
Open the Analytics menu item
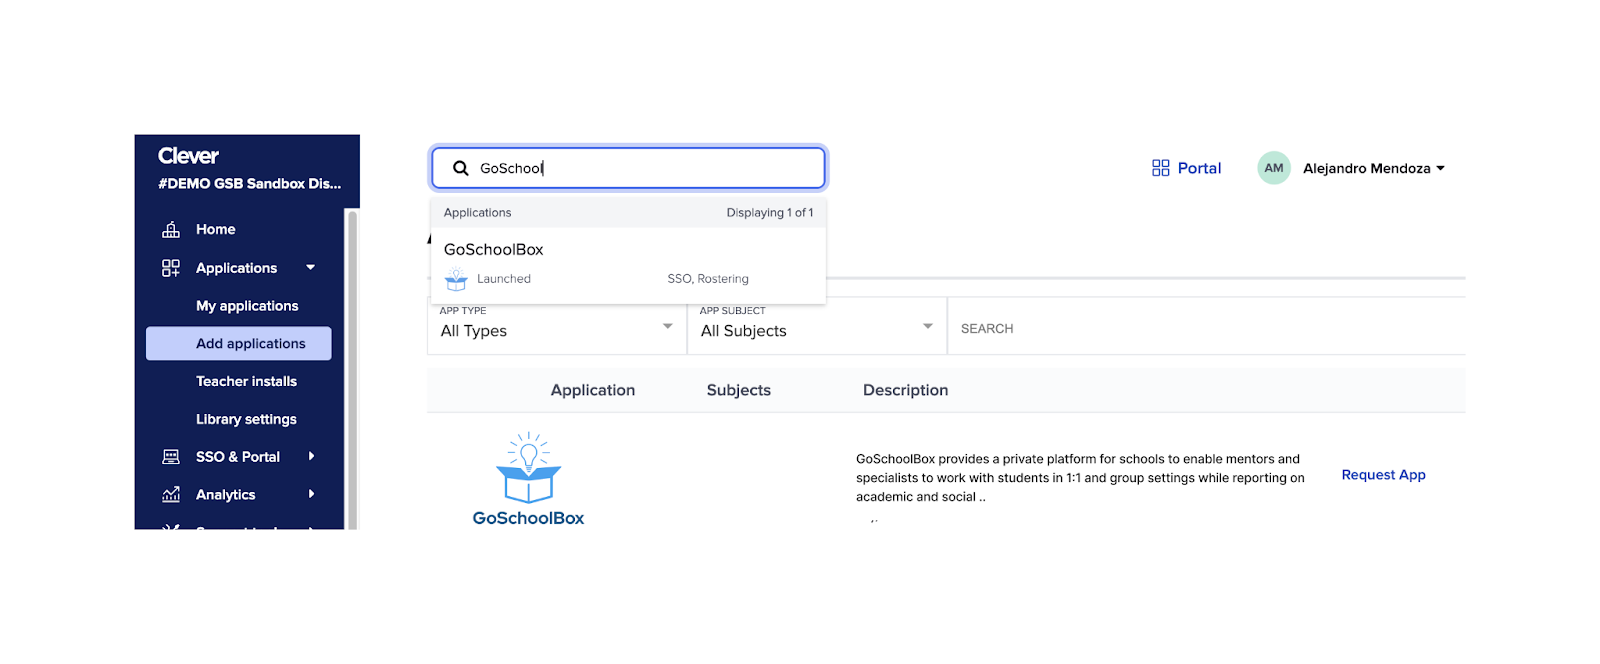click(x=226, y=495)
